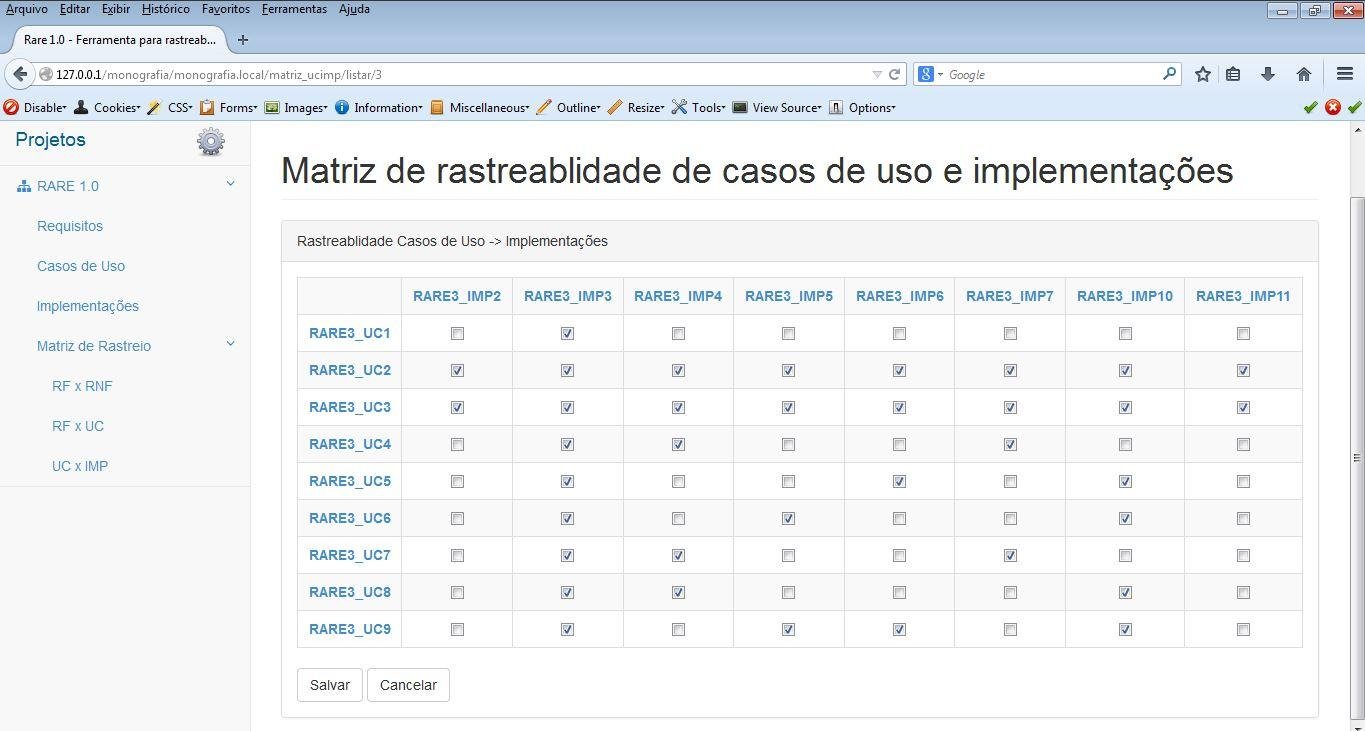Click the red X status icon on developer toolbar
This screenshot has height=731, width=1365.
point(1332,107)
